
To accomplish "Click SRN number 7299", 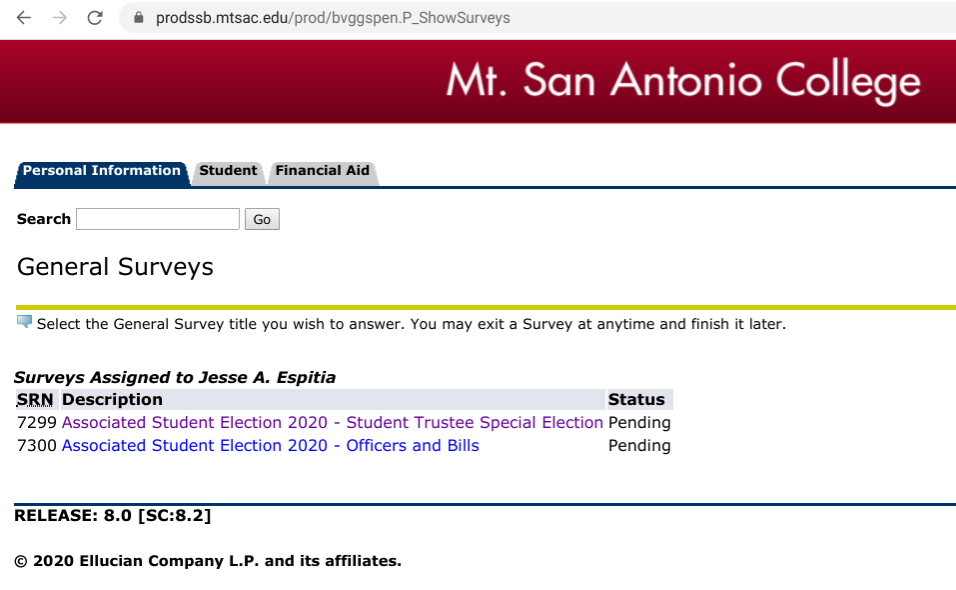I will [37, 422].
